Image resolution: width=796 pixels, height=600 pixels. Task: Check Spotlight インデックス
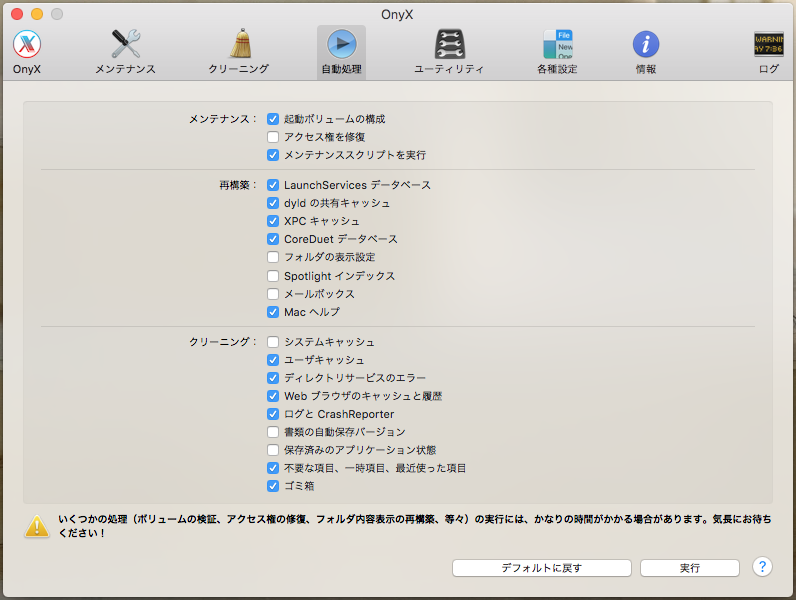tap(273, 276)
